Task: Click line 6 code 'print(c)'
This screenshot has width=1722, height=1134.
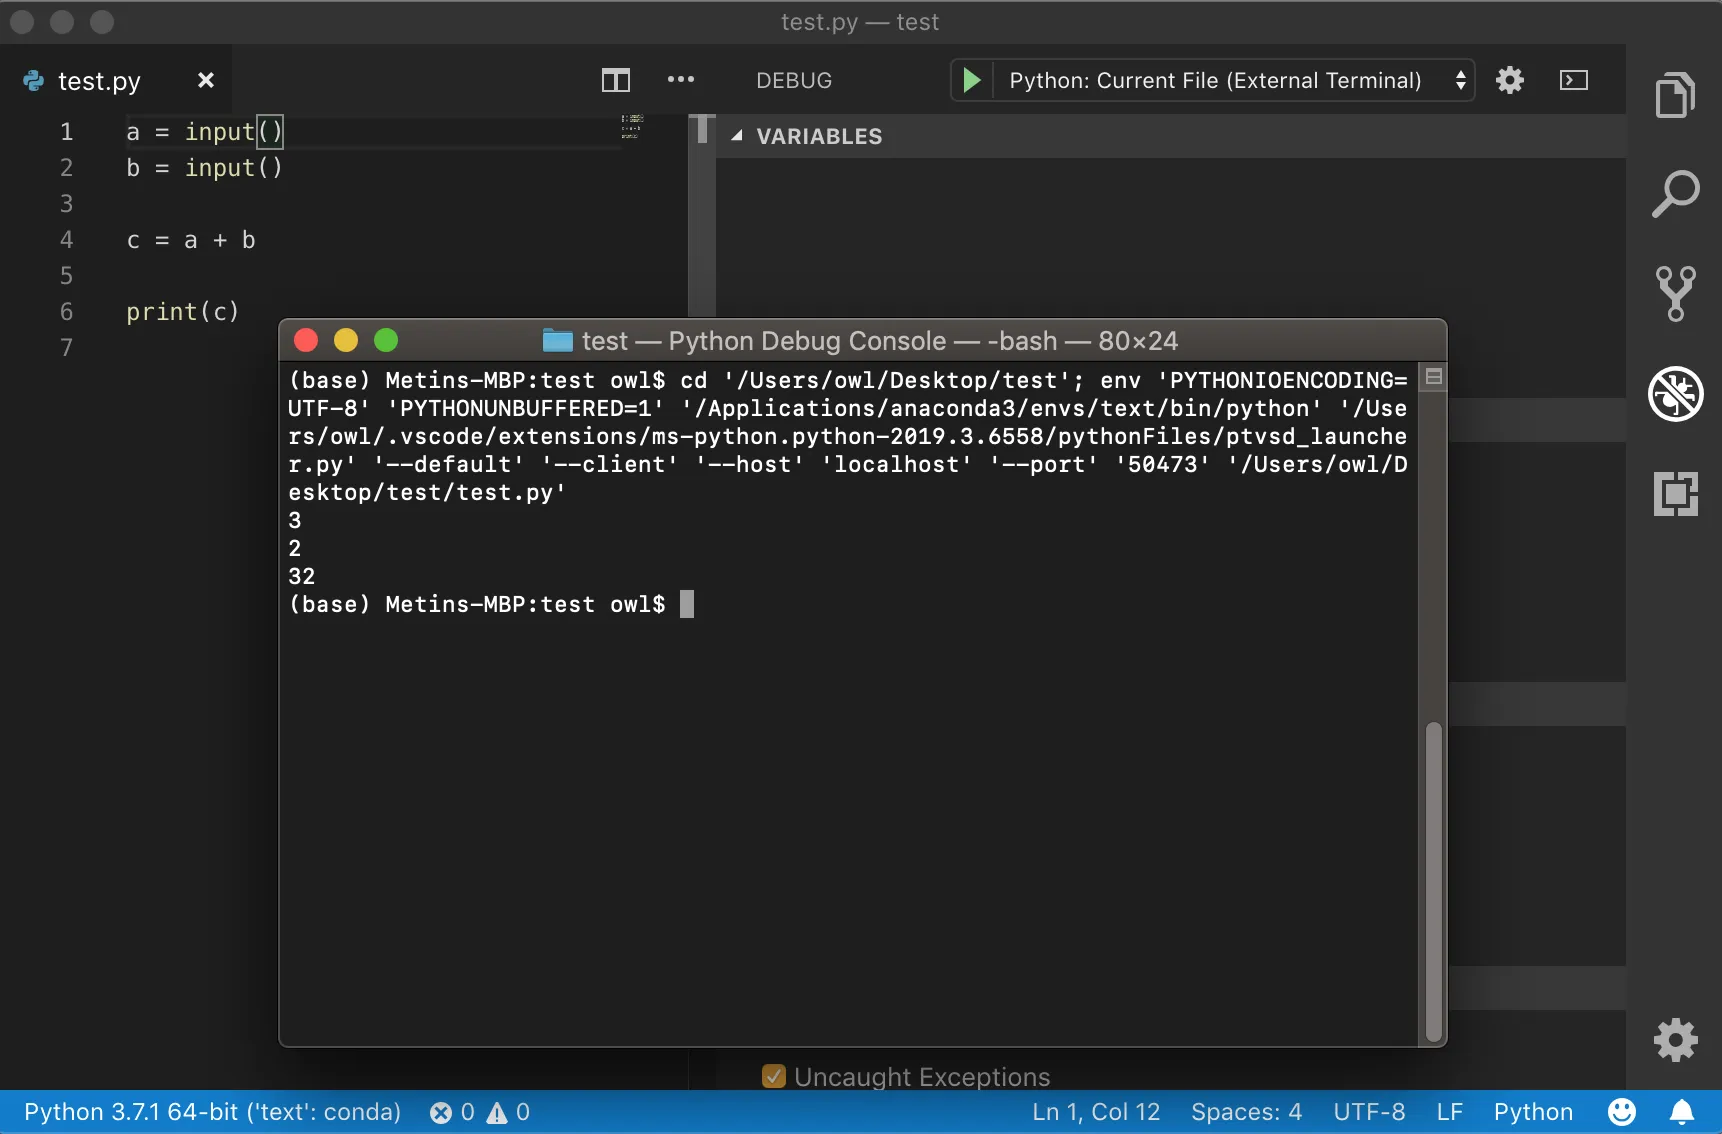Action: 183,312
